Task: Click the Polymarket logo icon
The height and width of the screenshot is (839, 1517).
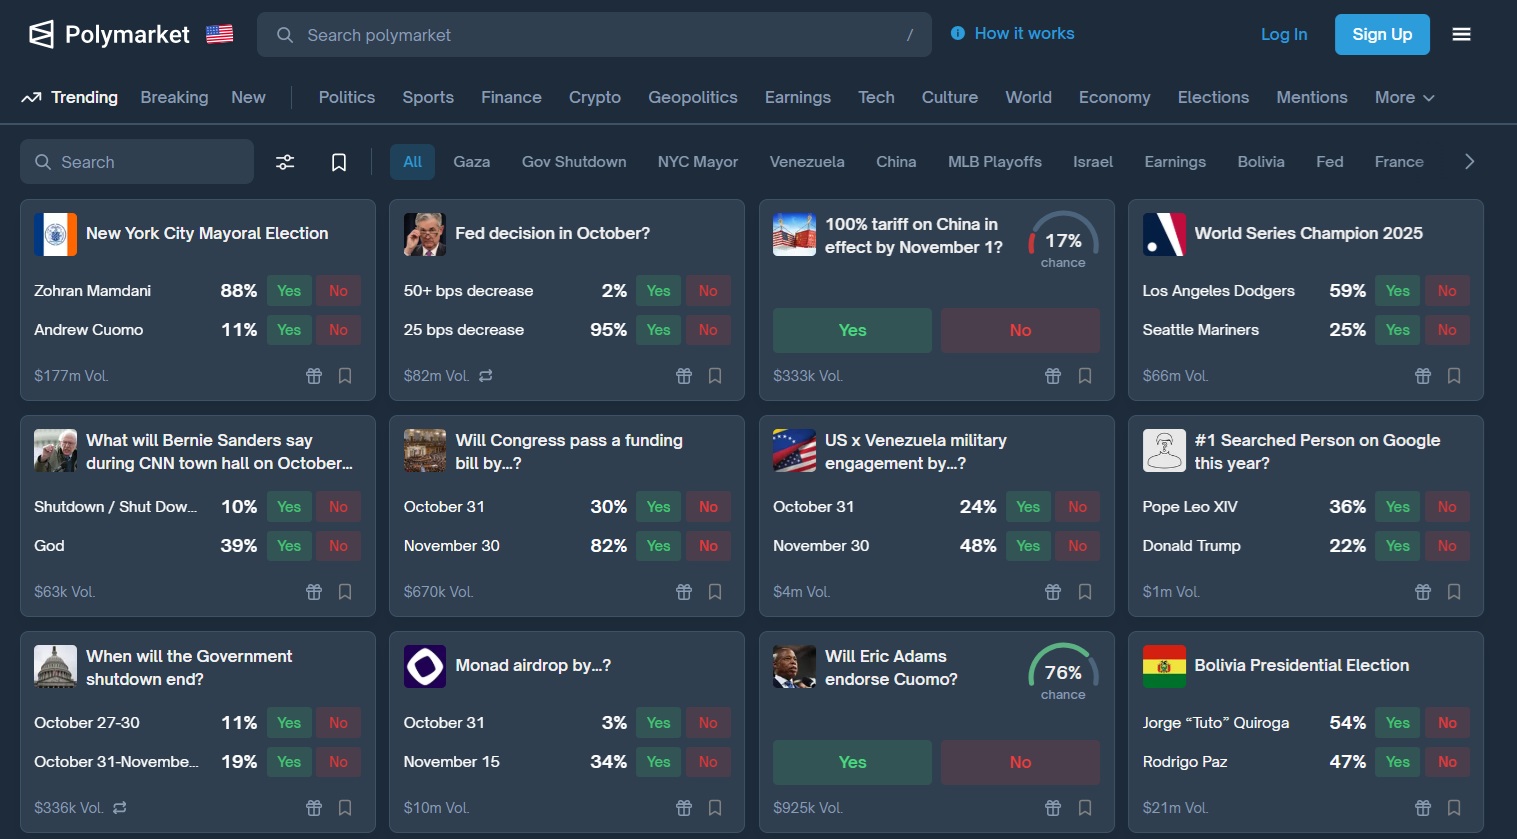Action: (41, 35)
